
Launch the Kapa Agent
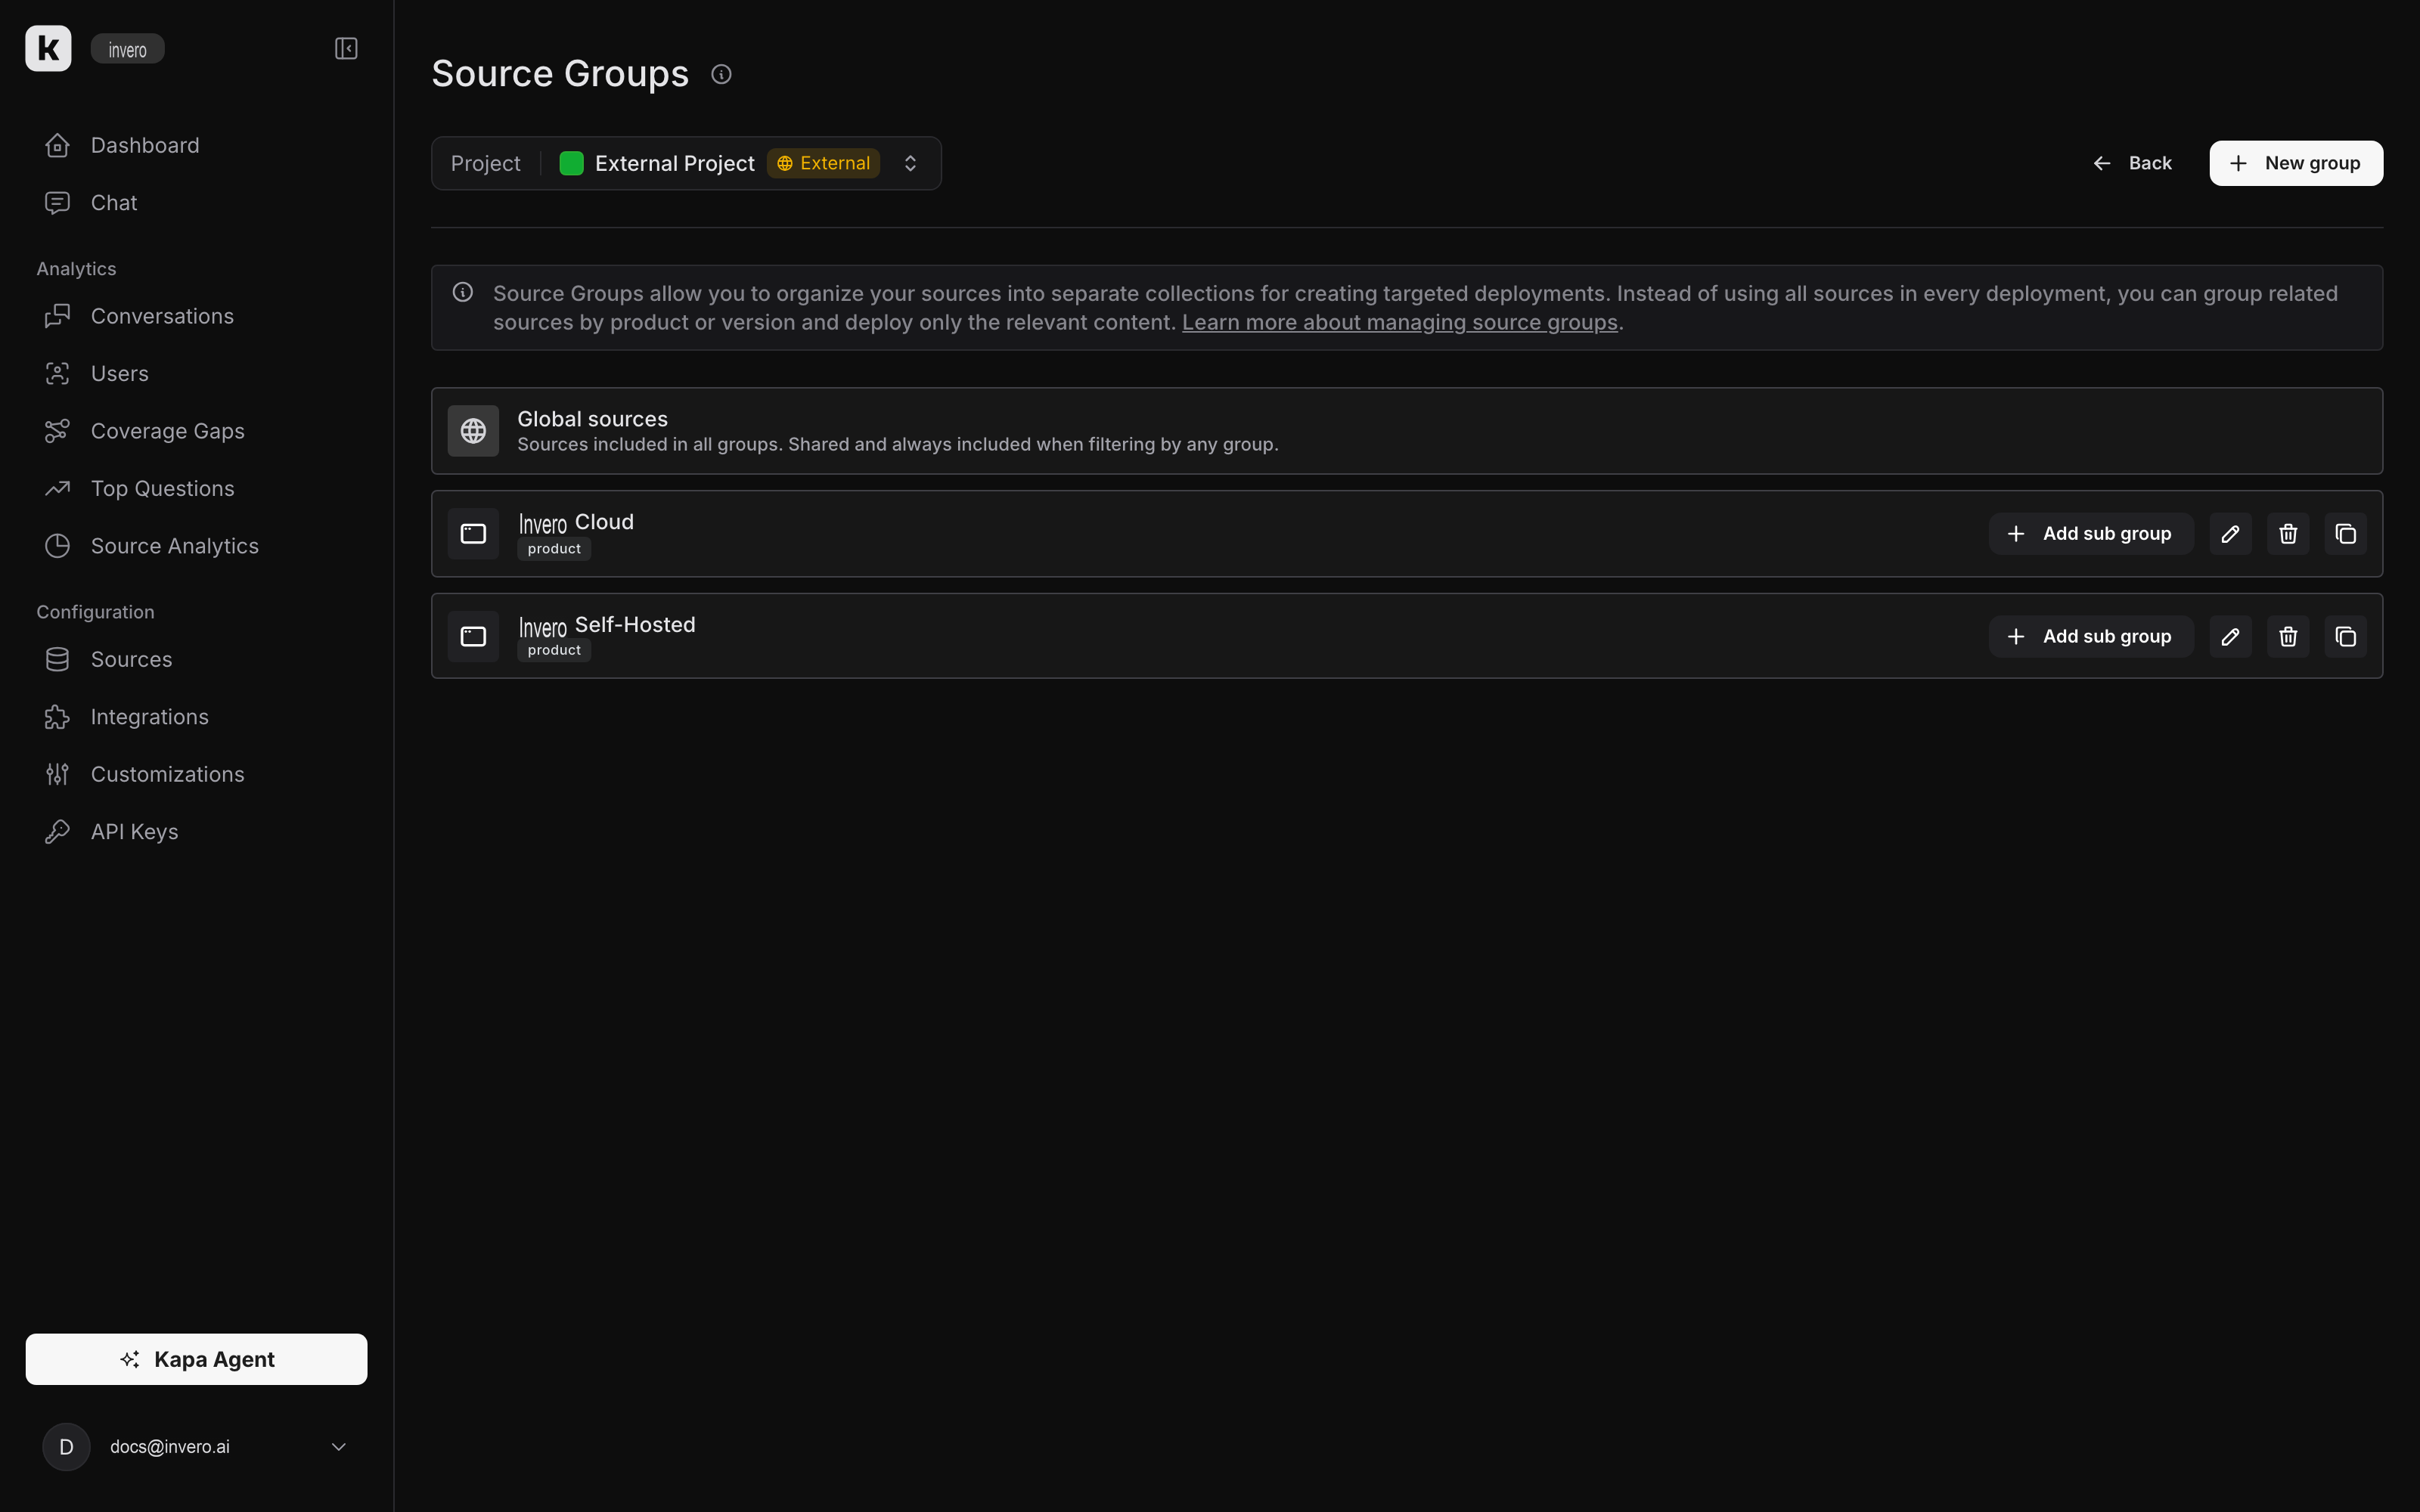coord(196,1359)
